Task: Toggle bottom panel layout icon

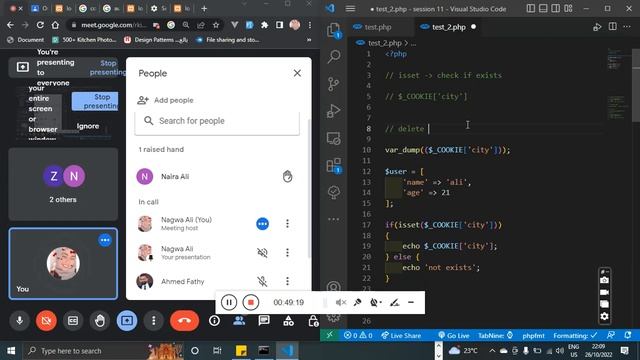Action: click(543, 8)
